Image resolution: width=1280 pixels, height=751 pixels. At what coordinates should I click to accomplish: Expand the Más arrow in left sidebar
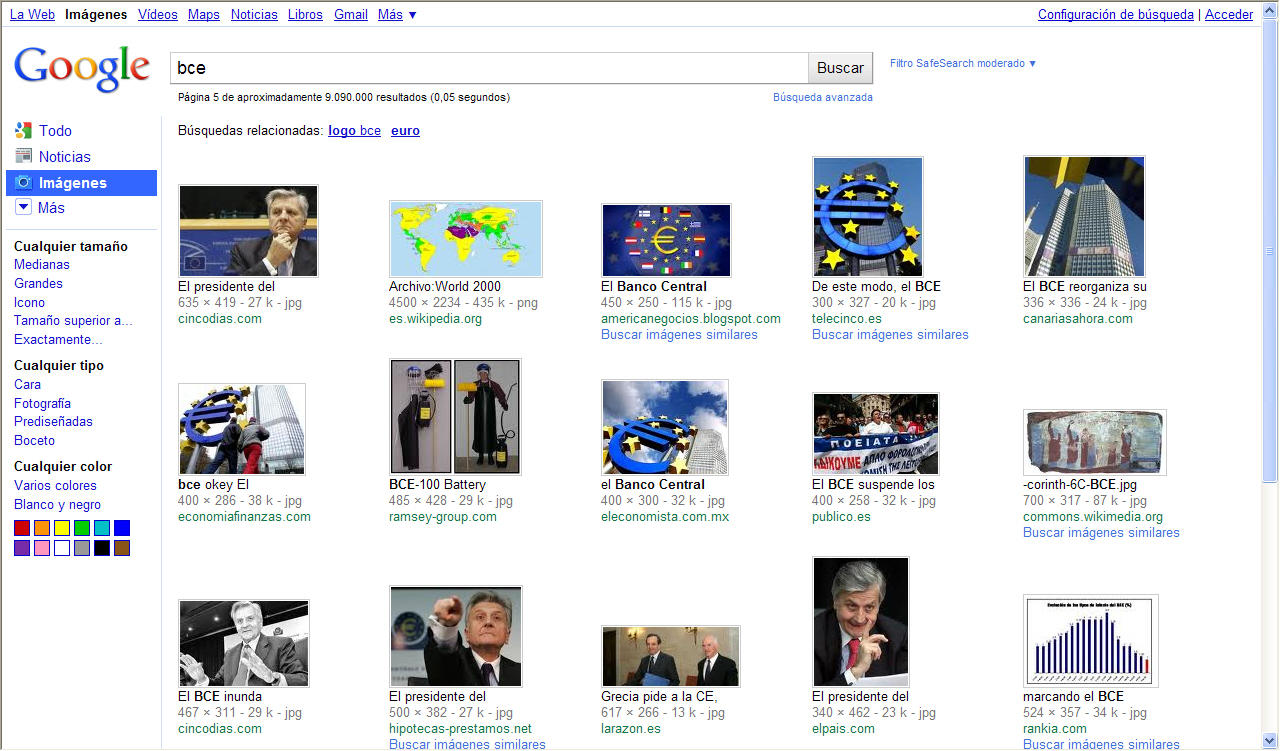pos(24,207)
